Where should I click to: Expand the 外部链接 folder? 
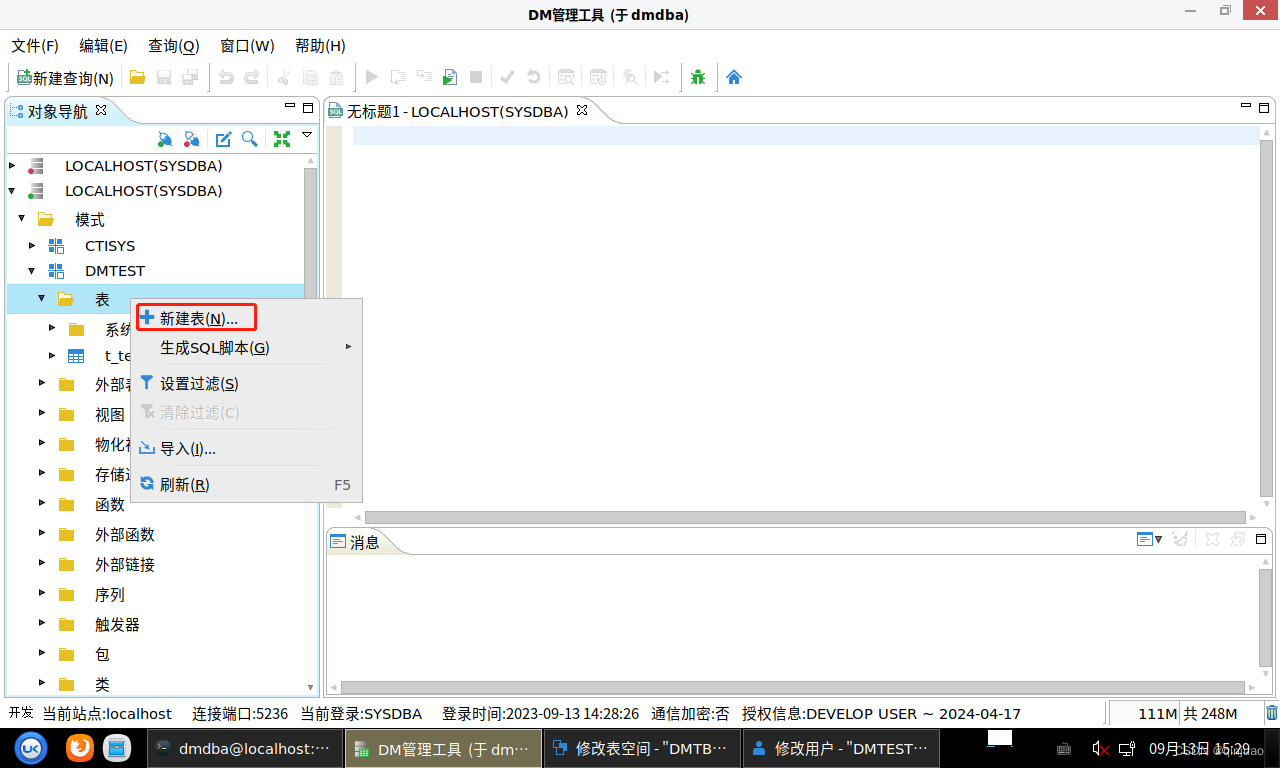click(42, 563)
